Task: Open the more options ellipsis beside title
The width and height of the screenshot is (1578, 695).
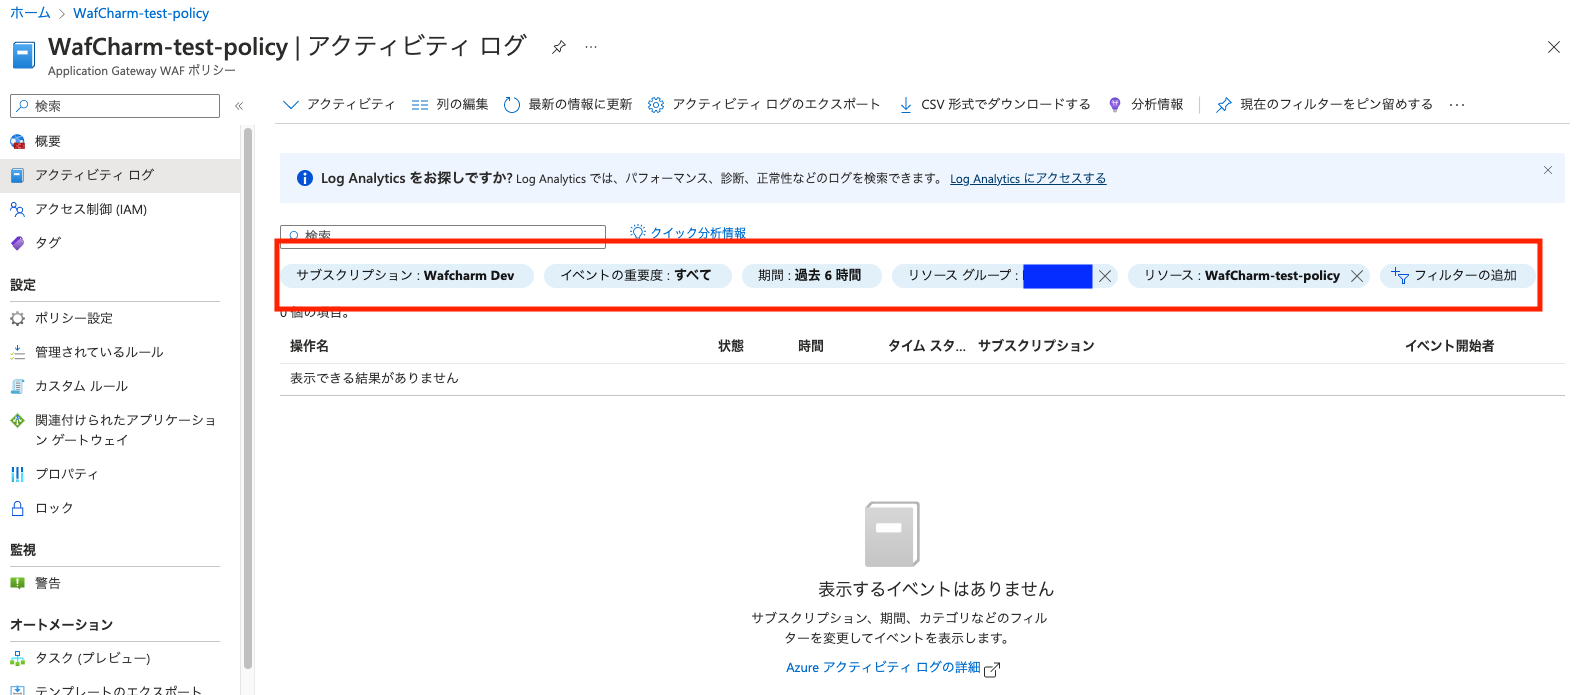Action: coord(591,47)
